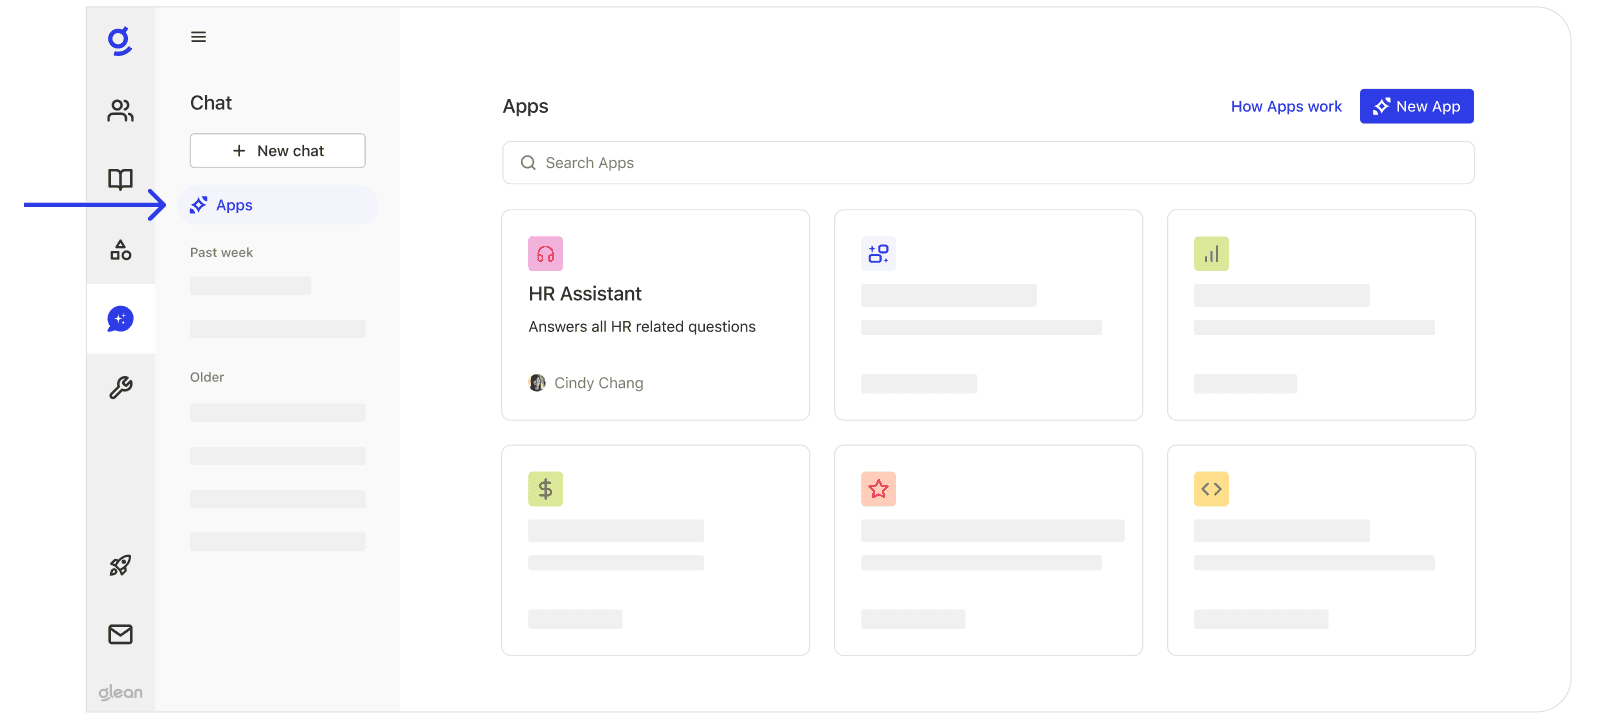Screen dimensions: 1622x722
Task: Open the People directory icon
Action: click(x=120, y=111)
